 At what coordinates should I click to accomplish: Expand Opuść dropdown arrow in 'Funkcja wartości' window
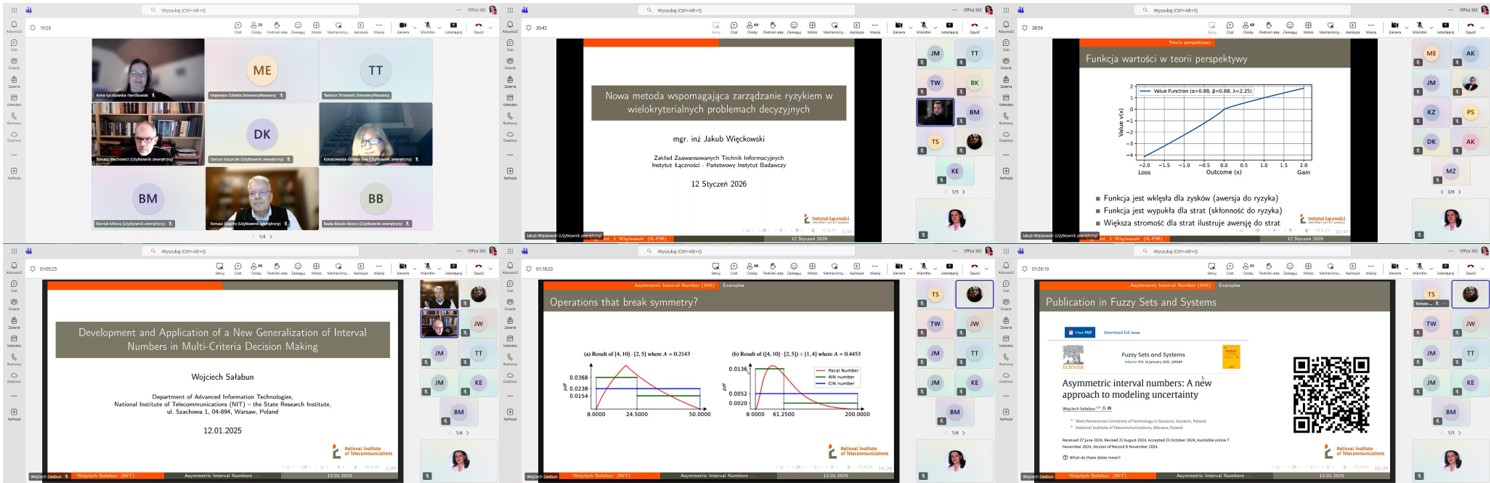(x=1482, y=26)
